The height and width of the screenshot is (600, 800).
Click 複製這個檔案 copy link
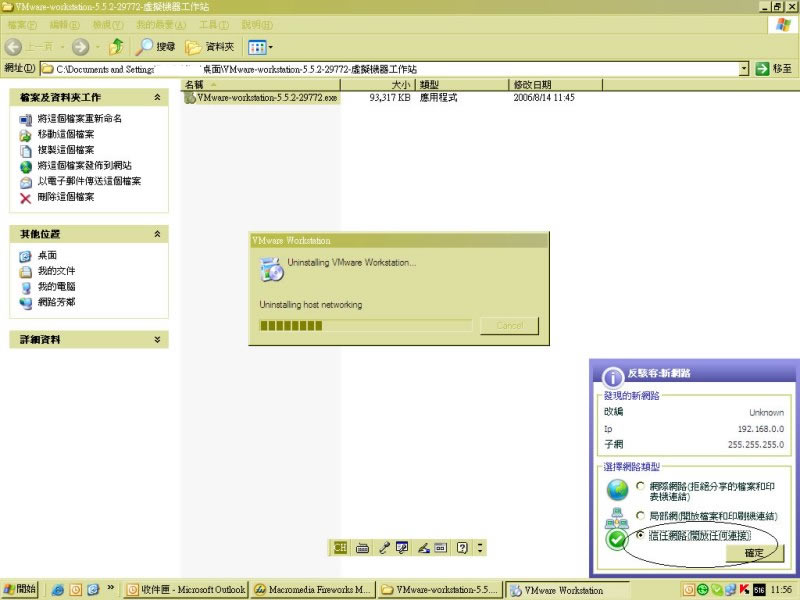pyautogui.click(x=66, y=150)
